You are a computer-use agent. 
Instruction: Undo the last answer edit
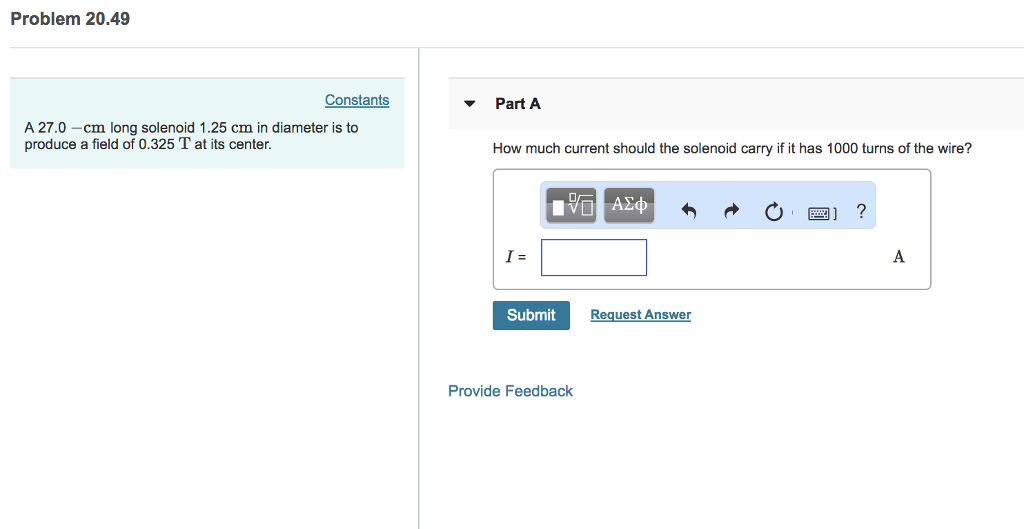pyautogui.click(x=689, y=211)
